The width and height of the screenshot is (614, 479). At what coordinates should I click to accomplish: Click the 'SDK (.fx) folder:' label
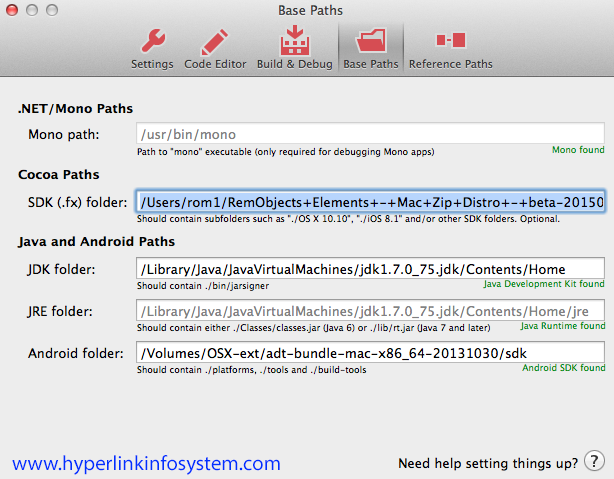[x=78, y=202]
